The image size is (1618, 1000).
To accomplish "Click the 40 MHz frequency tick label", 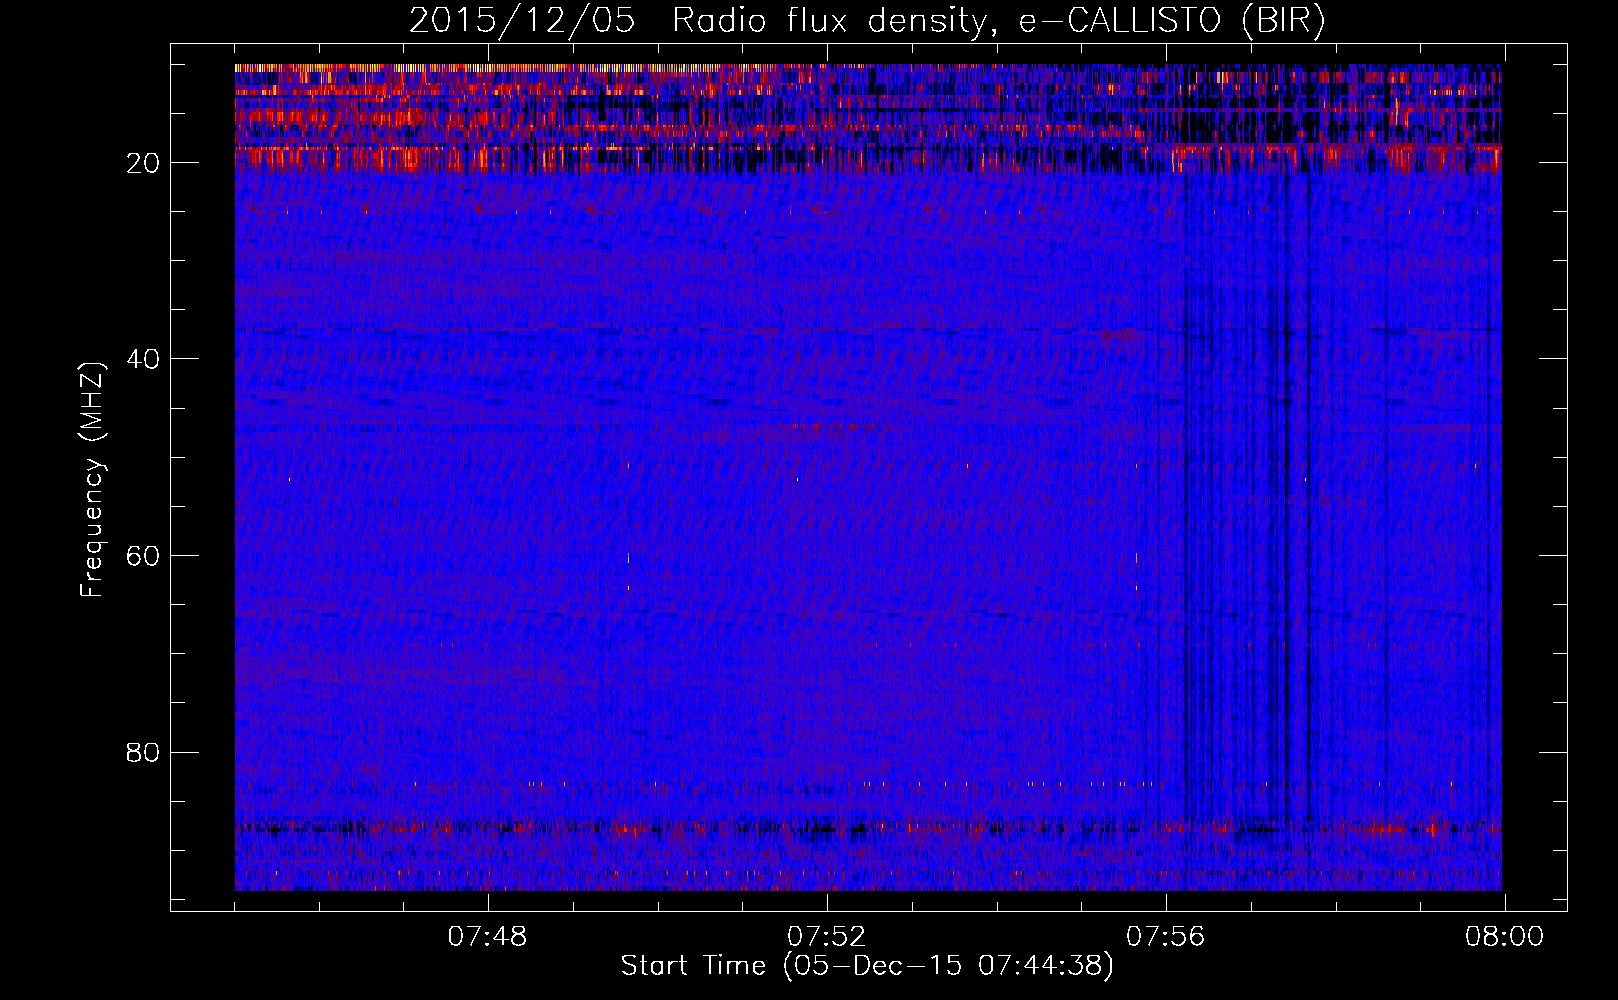I will 144,359.
